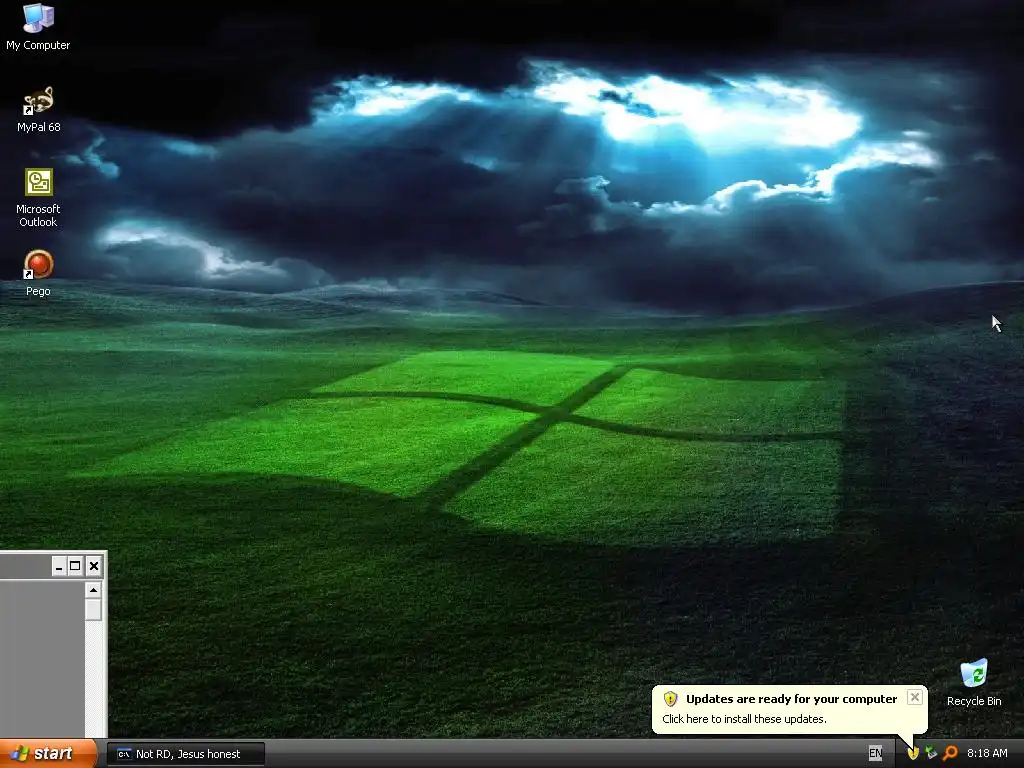Click 'Click here to install these updates' text
Screen dimensions: 1024x768
744,719
